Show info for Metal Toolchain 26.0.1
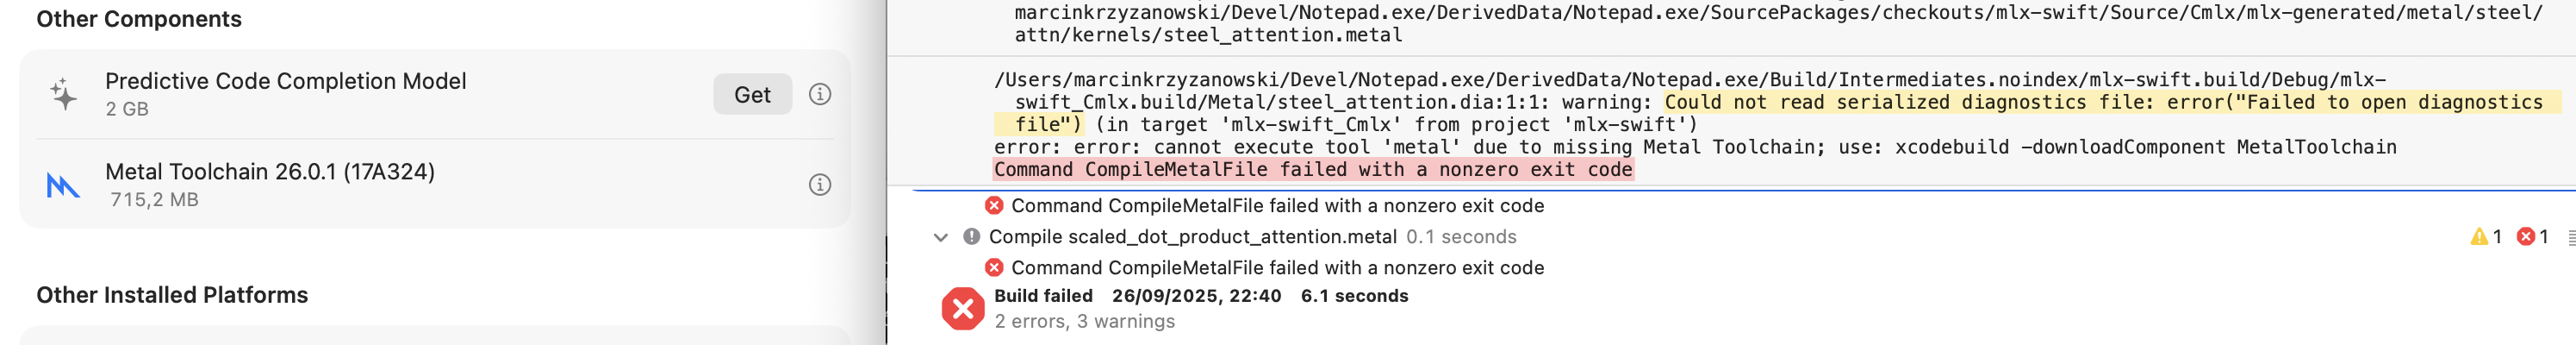2576x345 pixels. pos(819,185)
